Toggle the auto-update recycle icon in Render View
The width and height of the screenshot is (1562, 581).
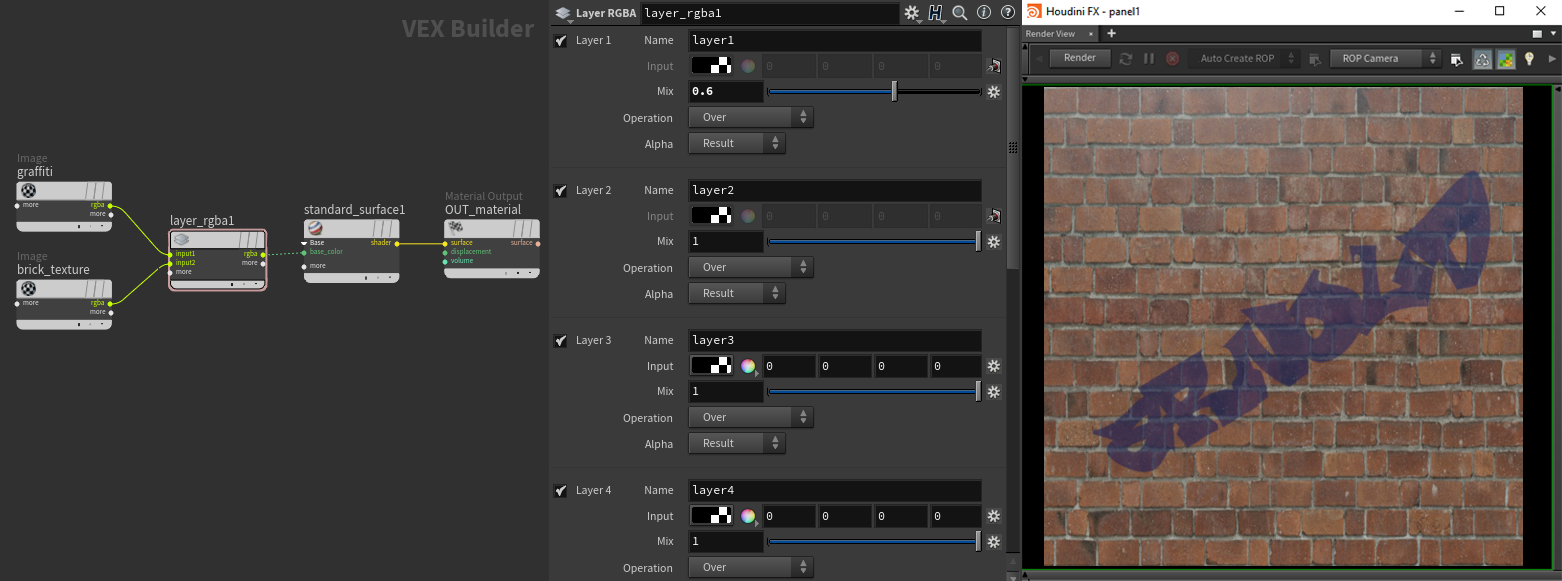(x=1483, y=59)
